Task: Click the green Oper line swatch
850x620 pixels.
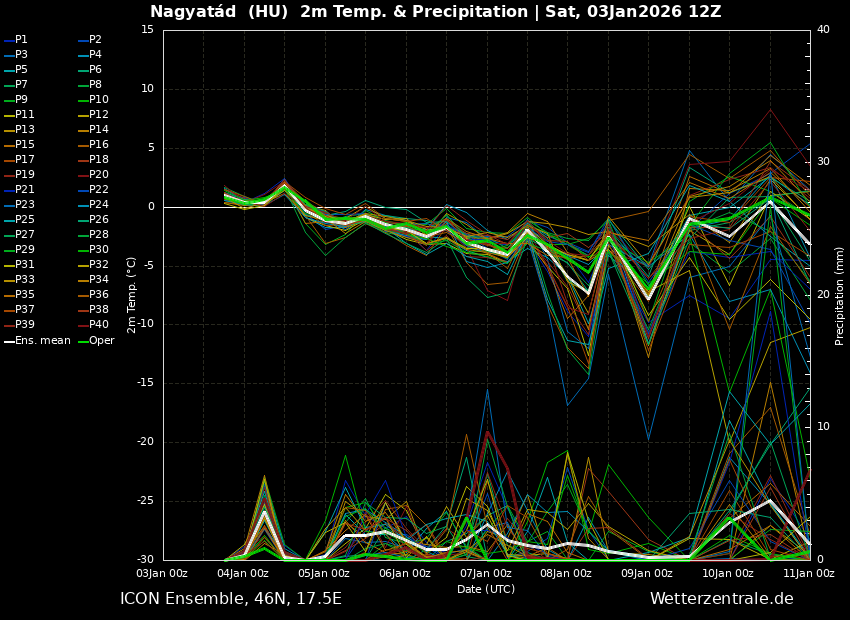Action: pos(83,341)
